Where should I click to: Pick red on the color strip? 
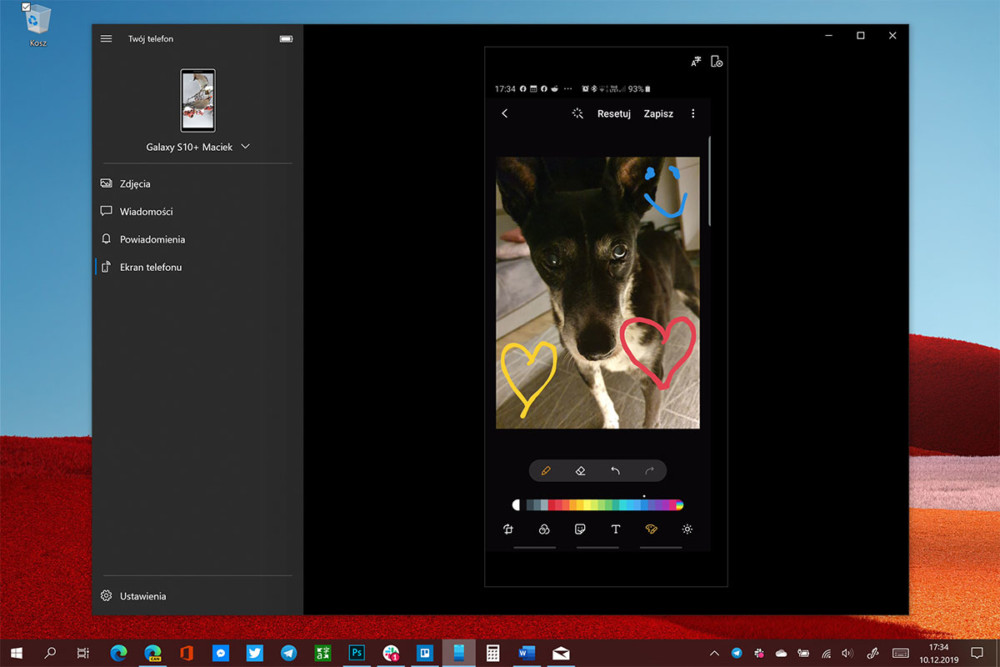pos(554,505)
